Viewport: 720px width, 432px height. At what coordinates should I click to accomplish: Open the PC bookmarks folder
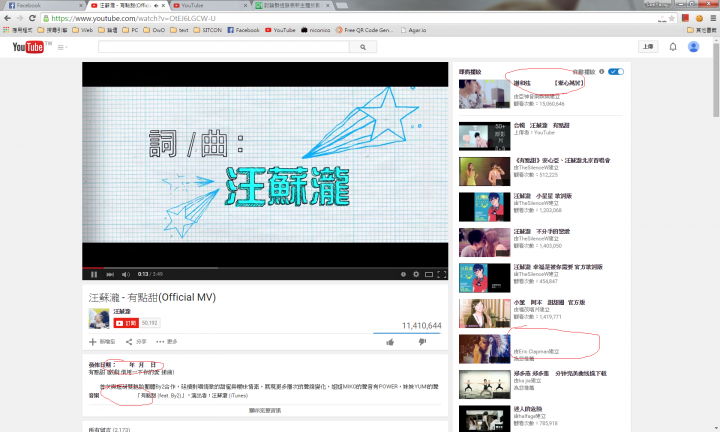coord(130,30)
